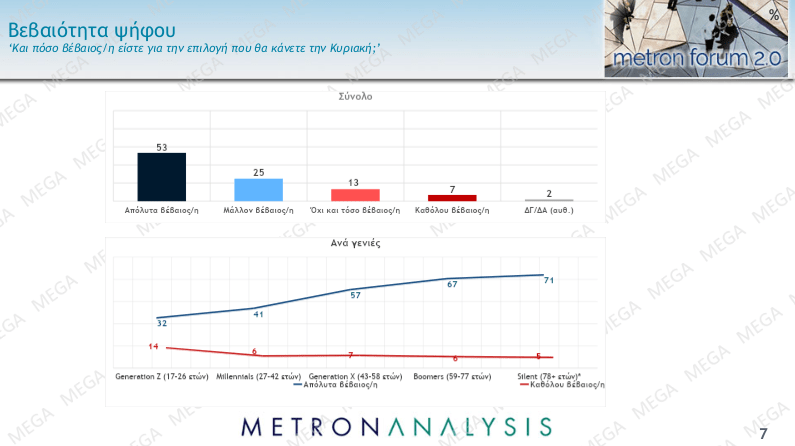The width and height of the screenshot is (795, 446).
Task: Click the page number 7
Action: click(x=764, y=433)
